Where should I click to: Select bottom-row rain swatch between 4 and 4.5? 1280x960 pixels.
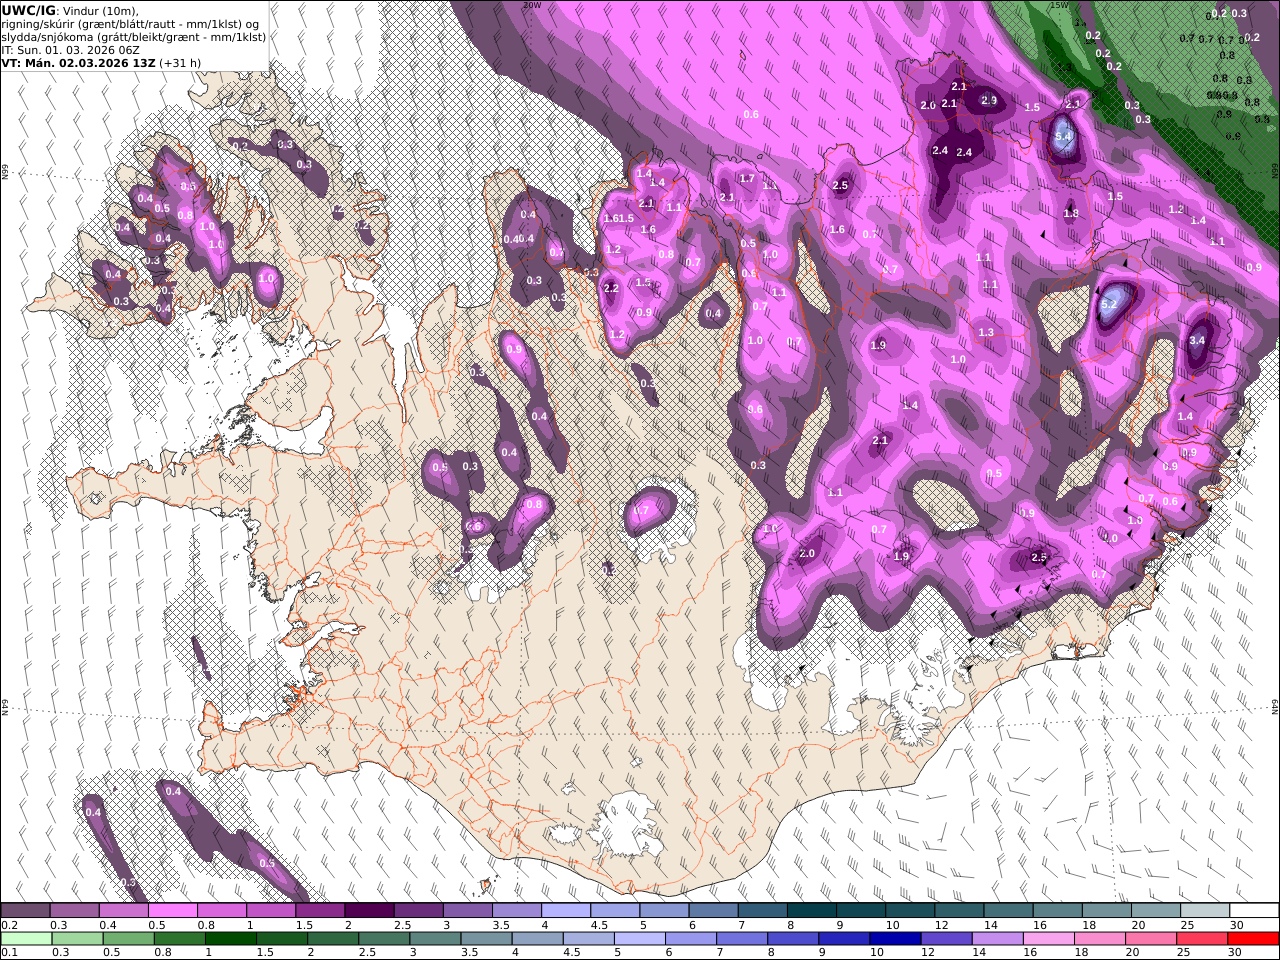coord(537,938)
